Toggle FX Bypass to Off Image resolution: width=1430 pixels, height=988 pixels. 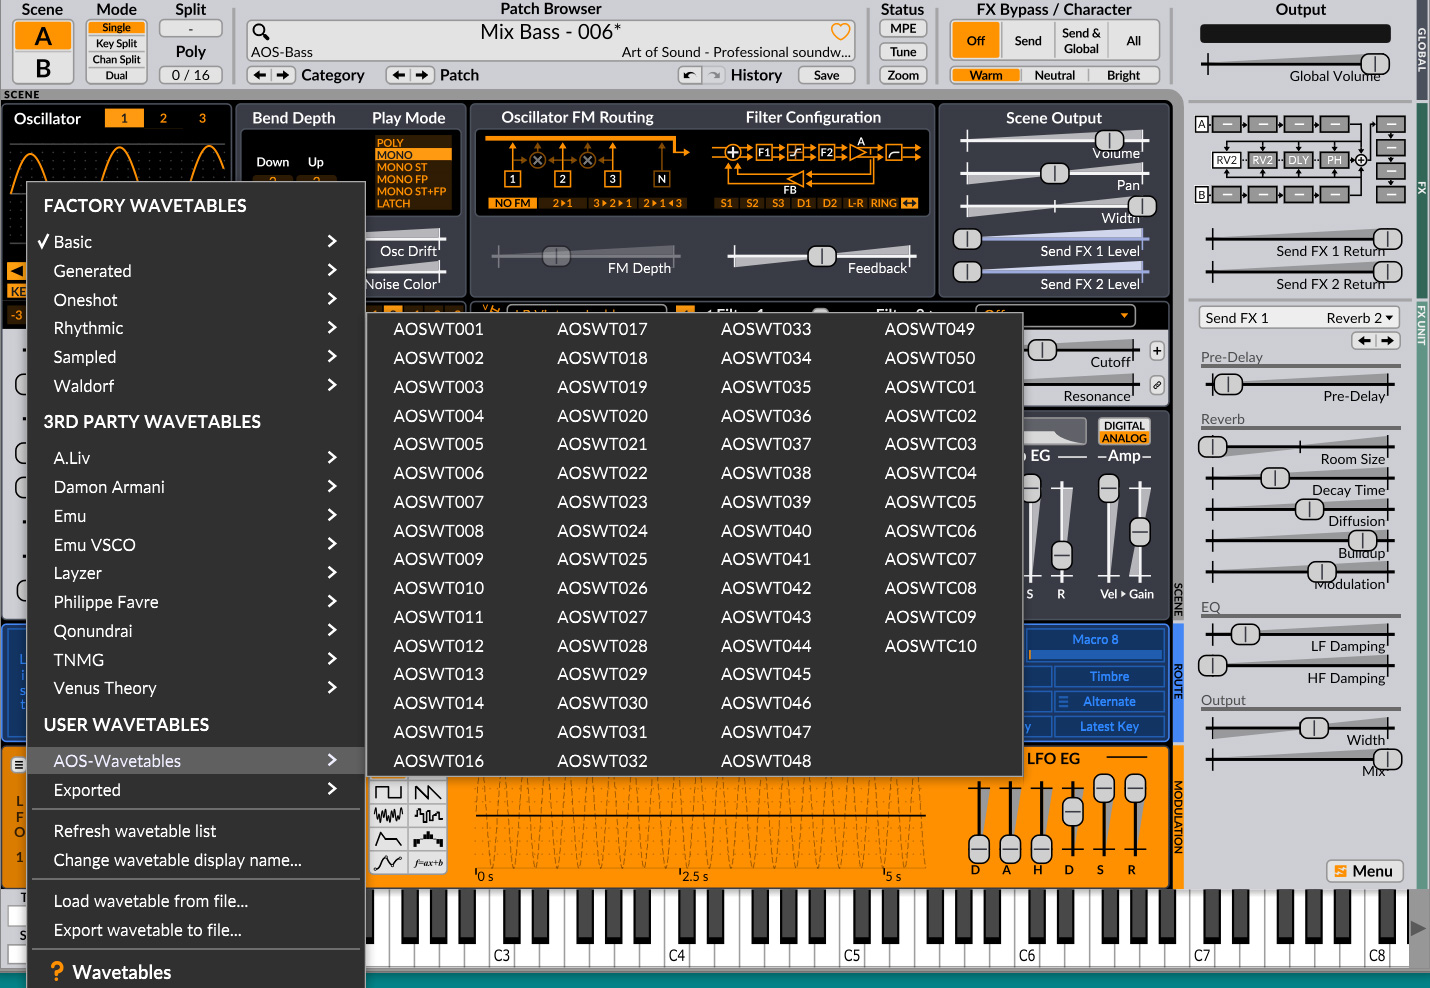975,40
